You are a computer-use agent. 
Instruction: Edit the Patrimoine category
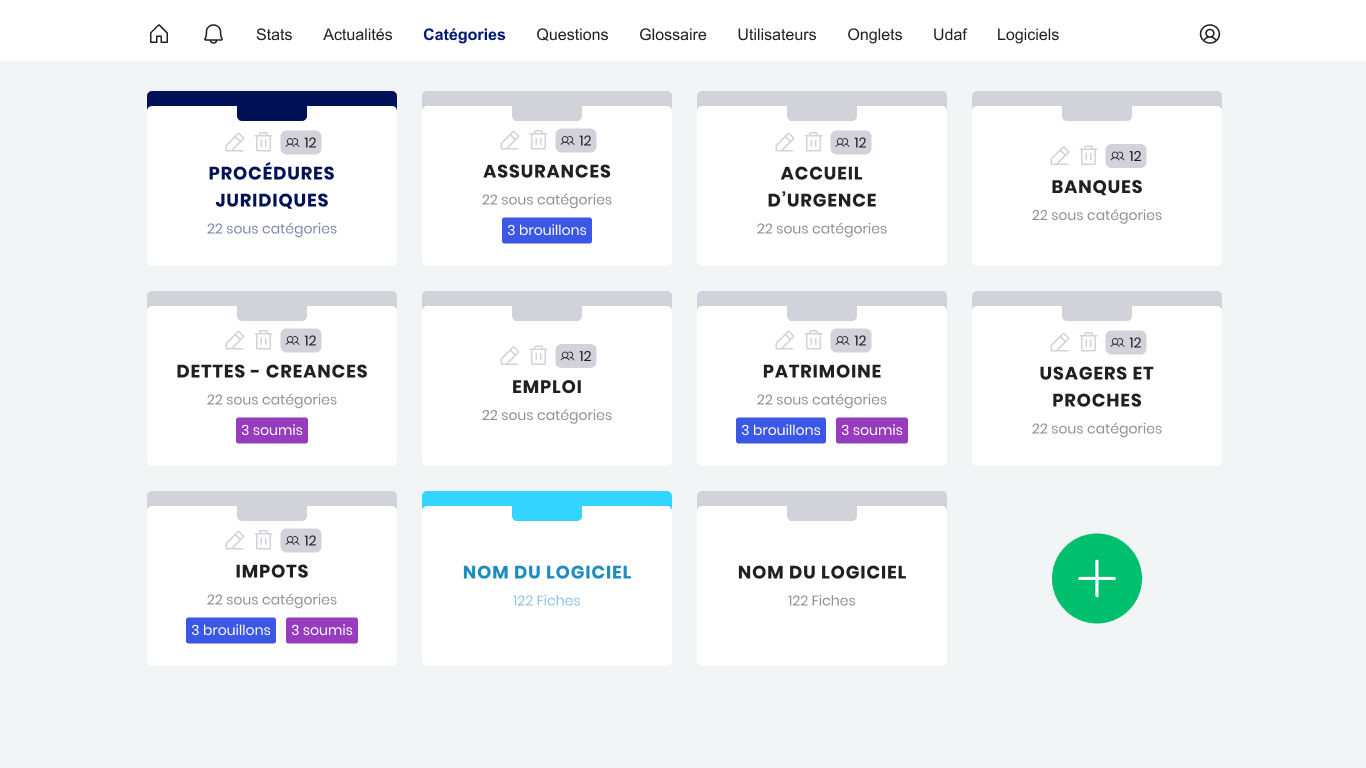[785, 341]
